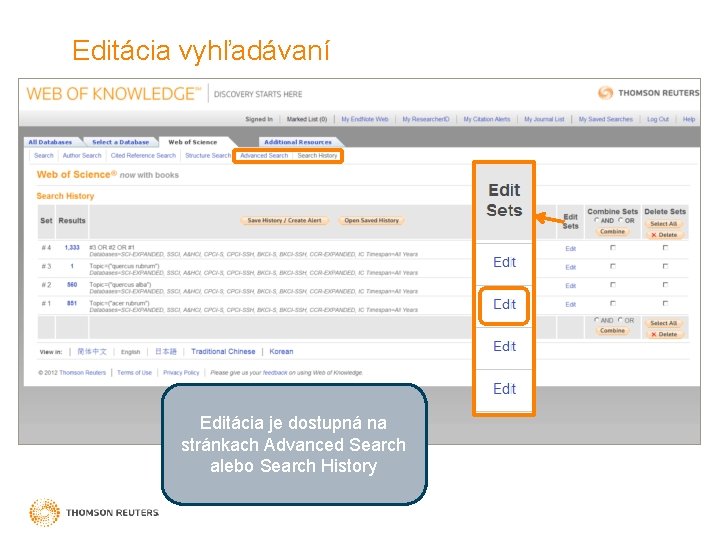720x540 pixels.
Task: Open the 1 result of set #3
Action: (x=72, y=266)
